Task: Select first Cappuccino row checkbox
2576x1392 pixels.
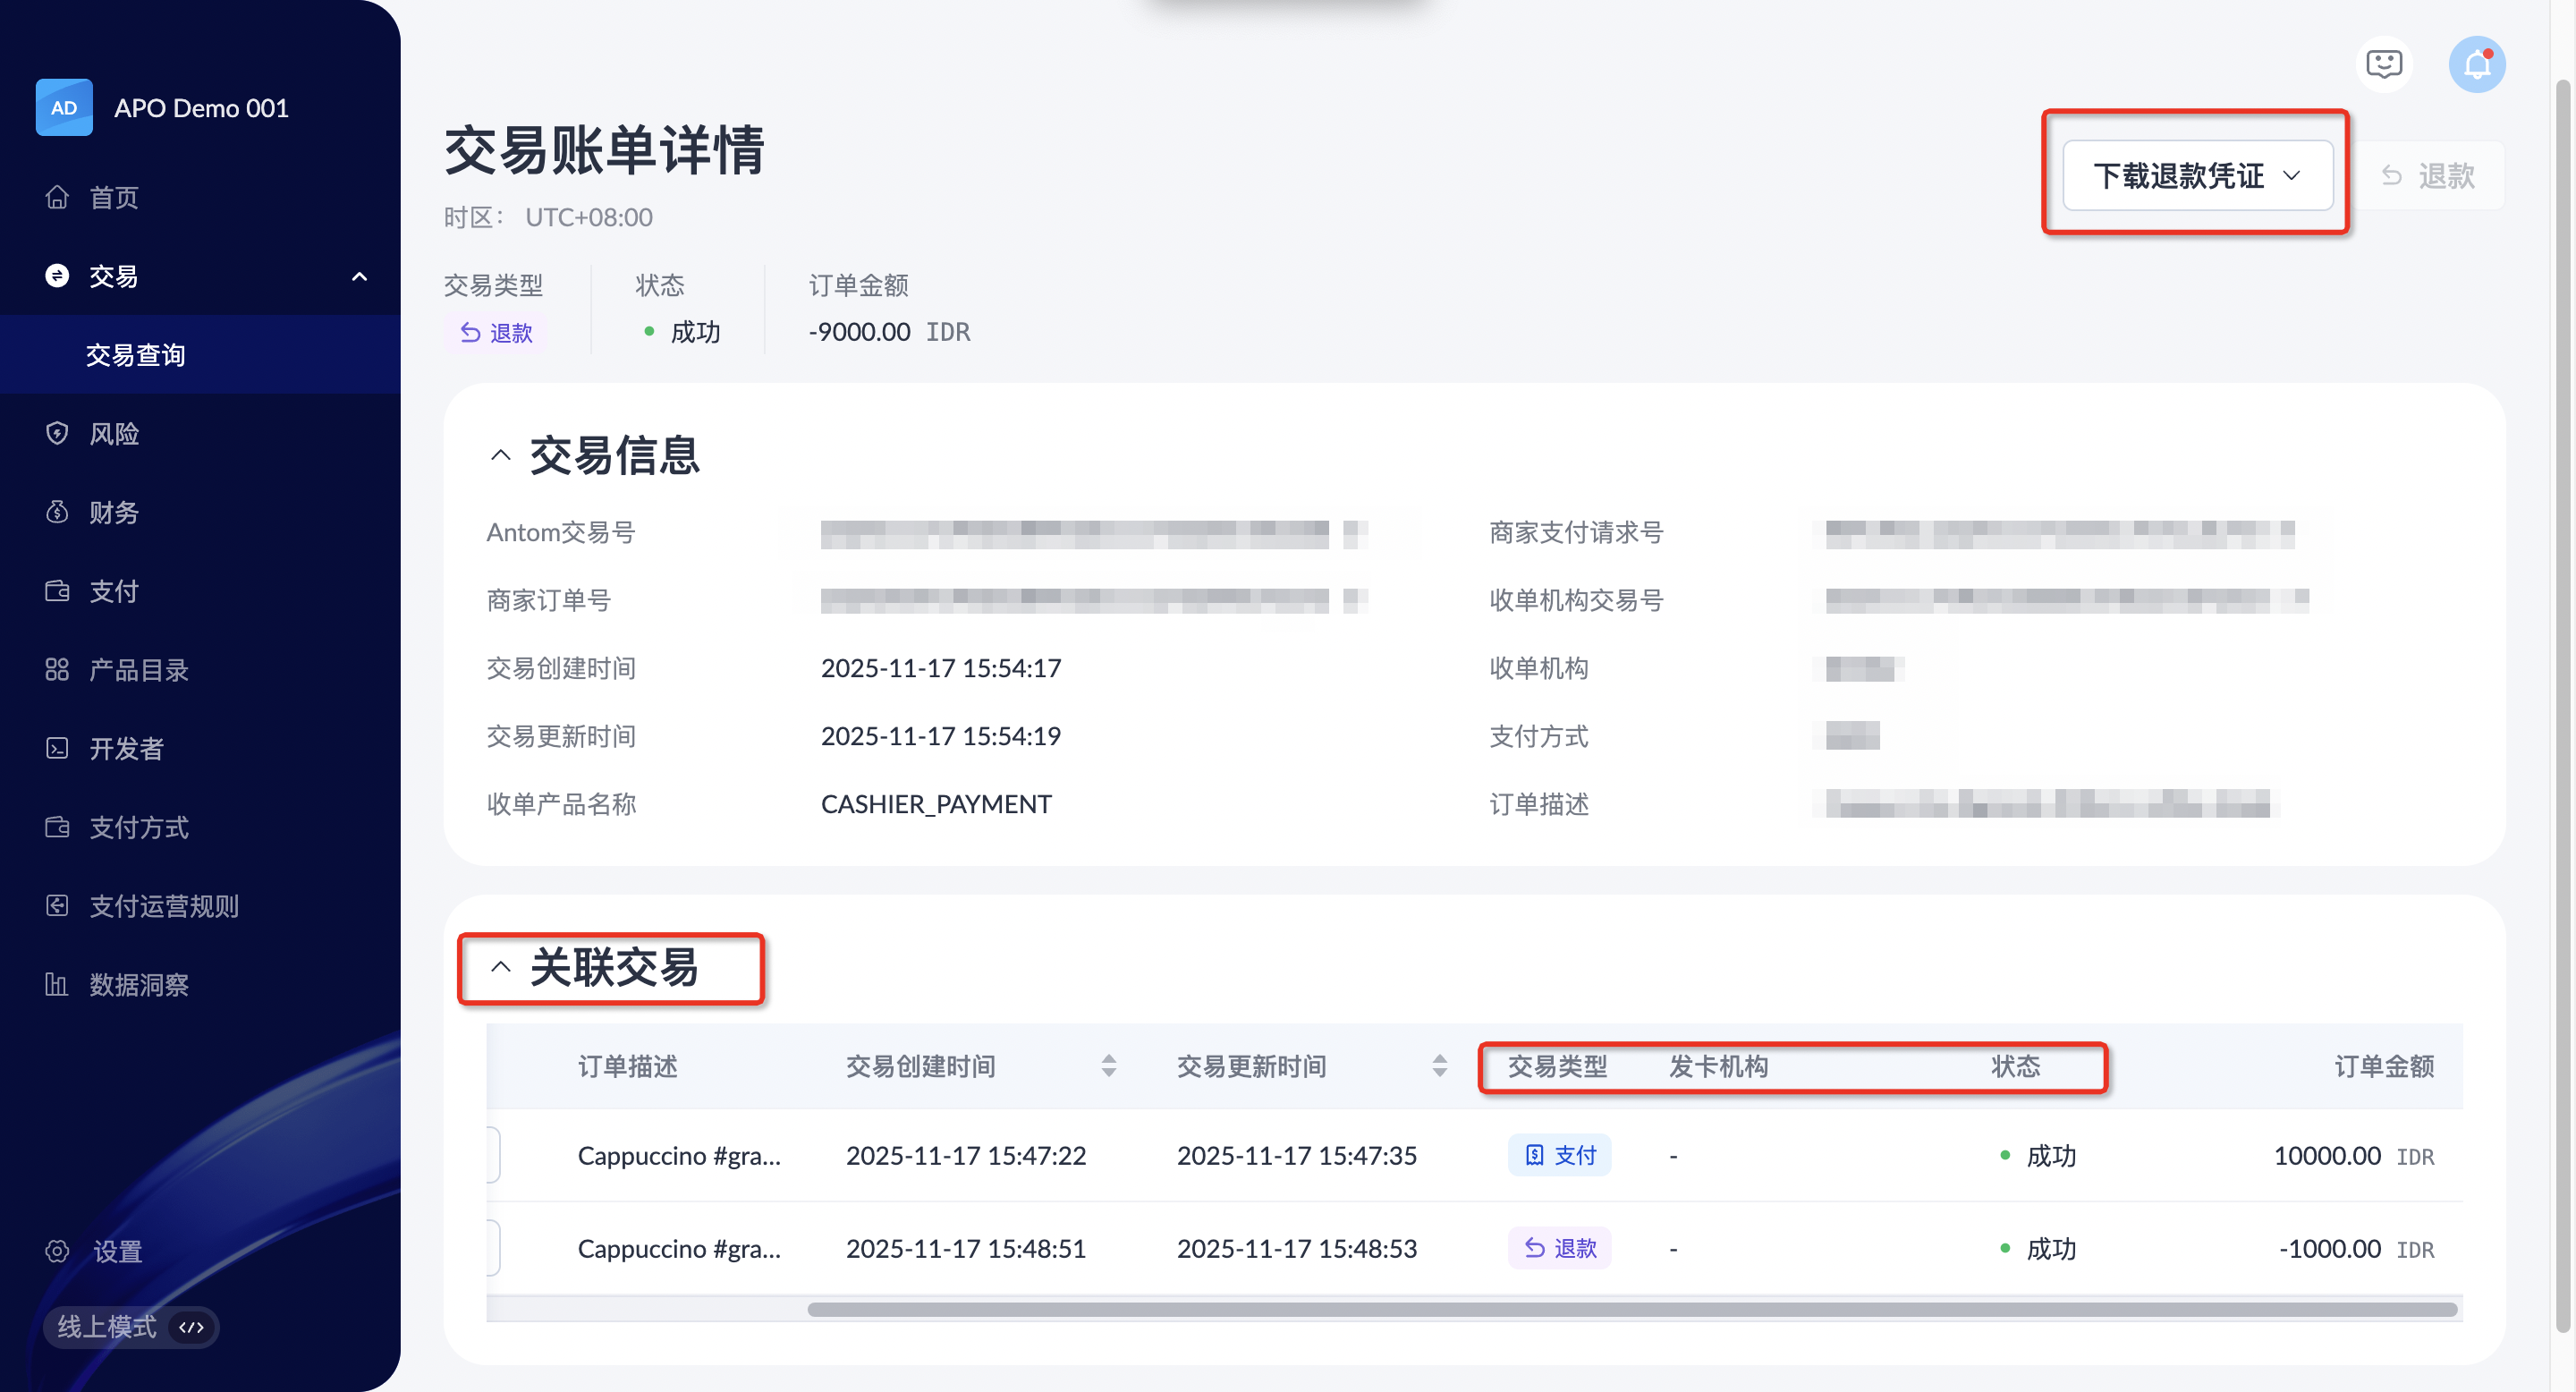Action: click(494, 1155)
